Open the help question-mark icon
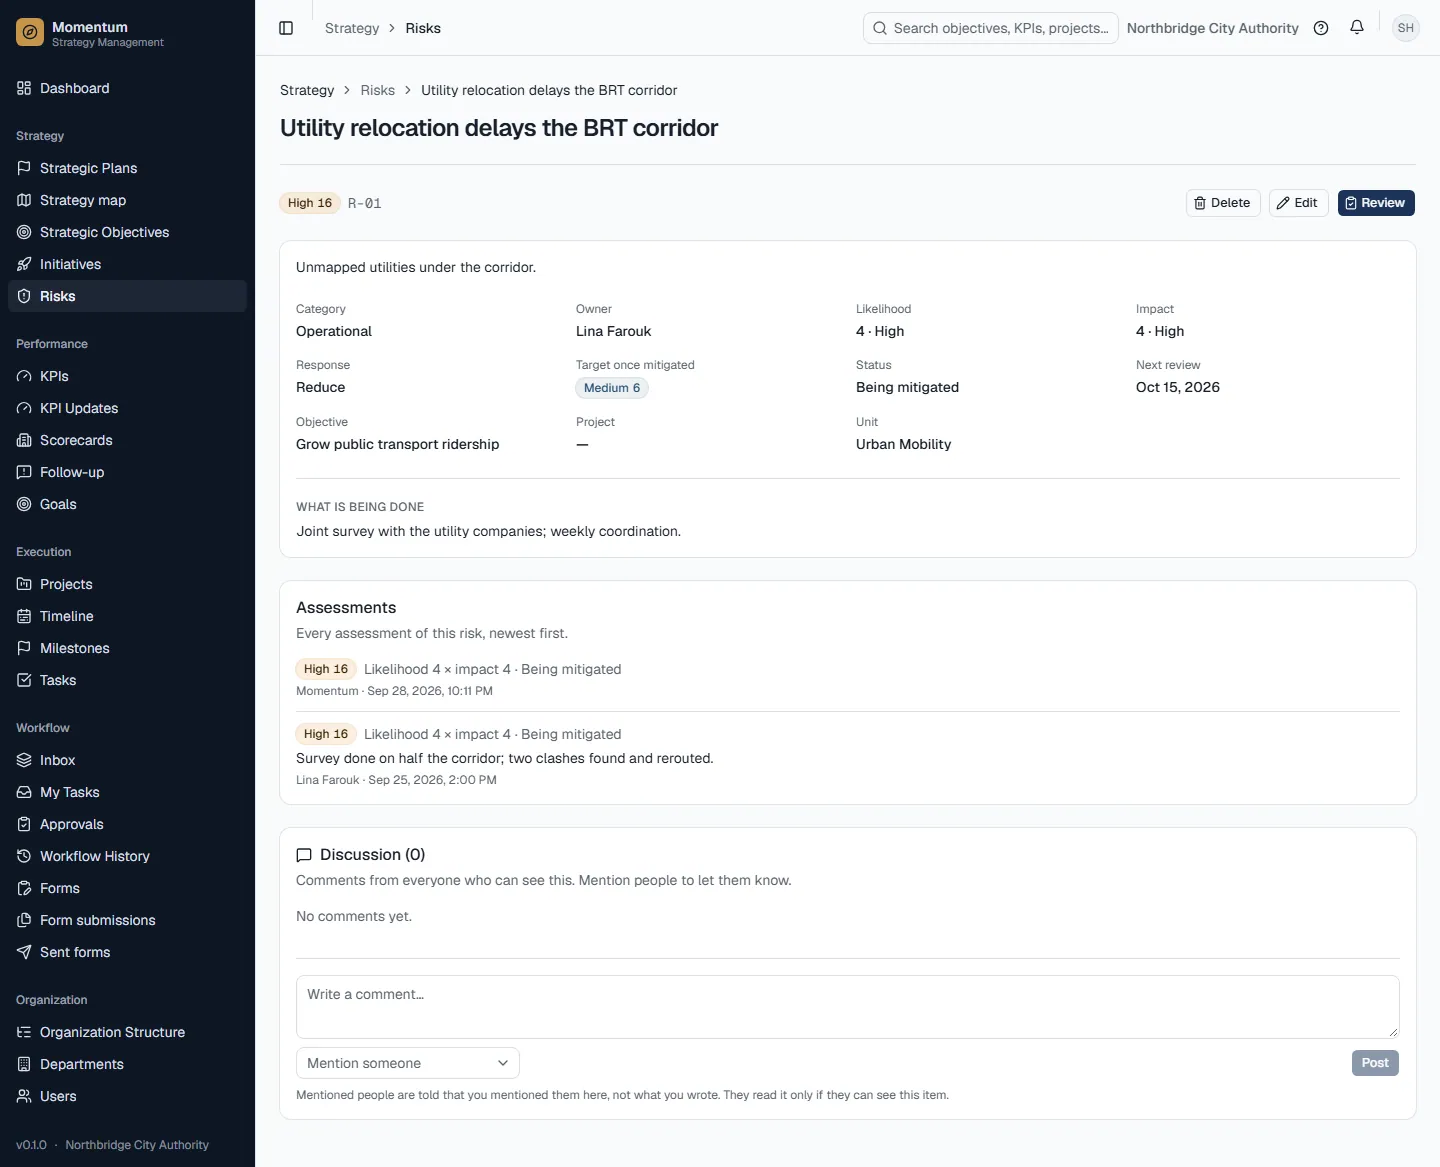 click(1321, 28)
